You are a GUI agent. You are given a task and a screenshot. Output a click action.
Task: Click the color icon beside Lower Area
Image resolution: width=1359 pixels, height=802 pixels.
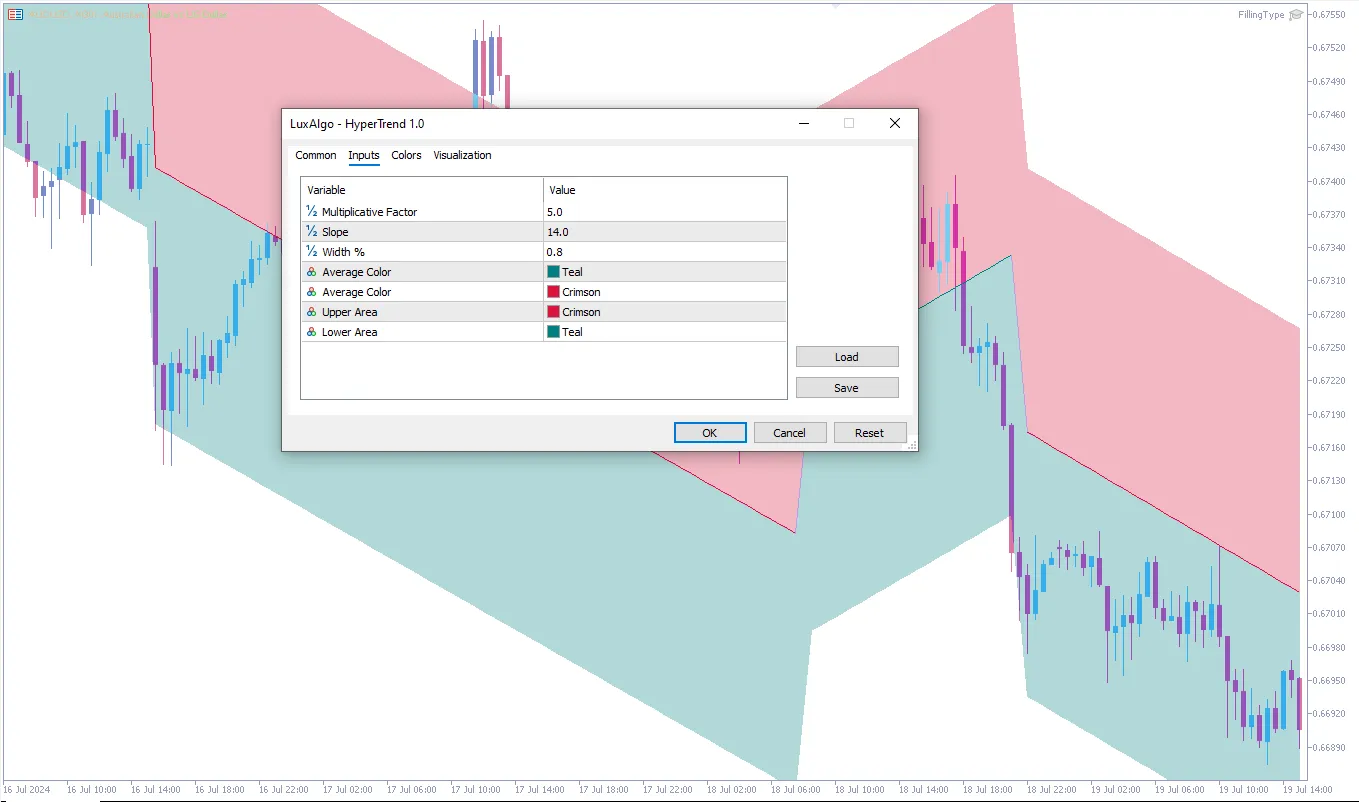click(x=312, y=332)
